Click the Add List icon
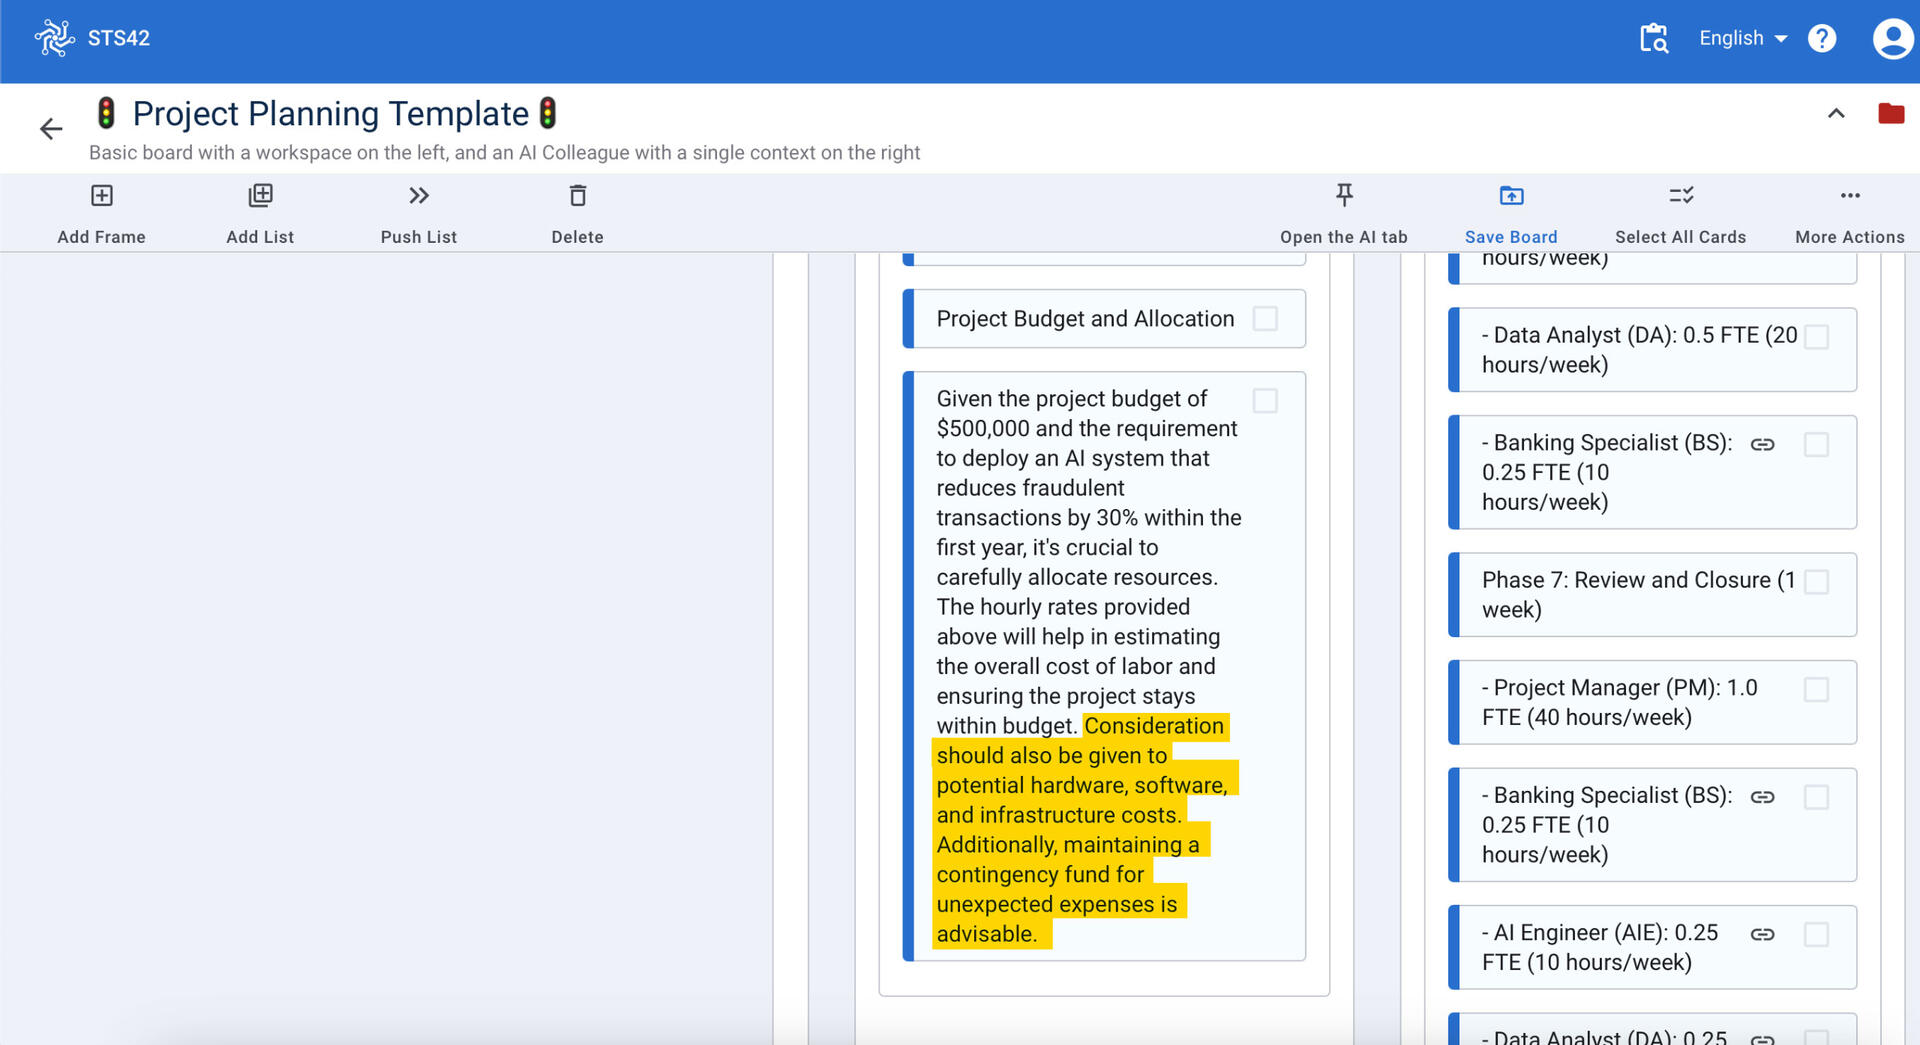 [260, 196]
